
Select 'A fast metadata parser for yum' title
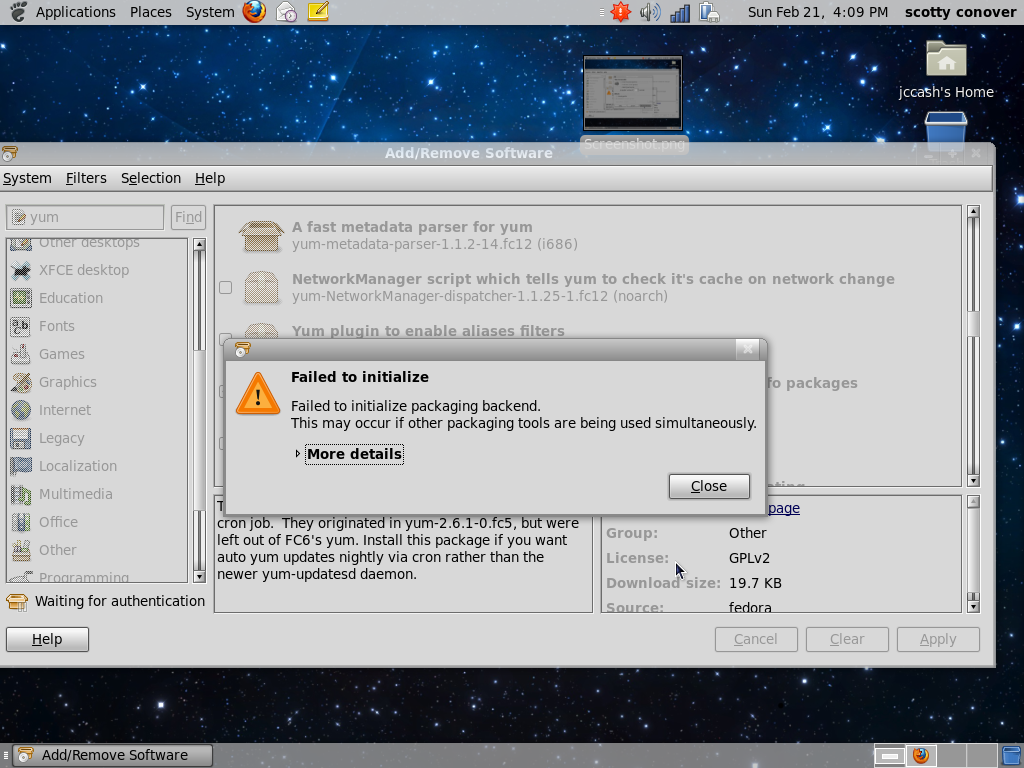pos(412,227)
